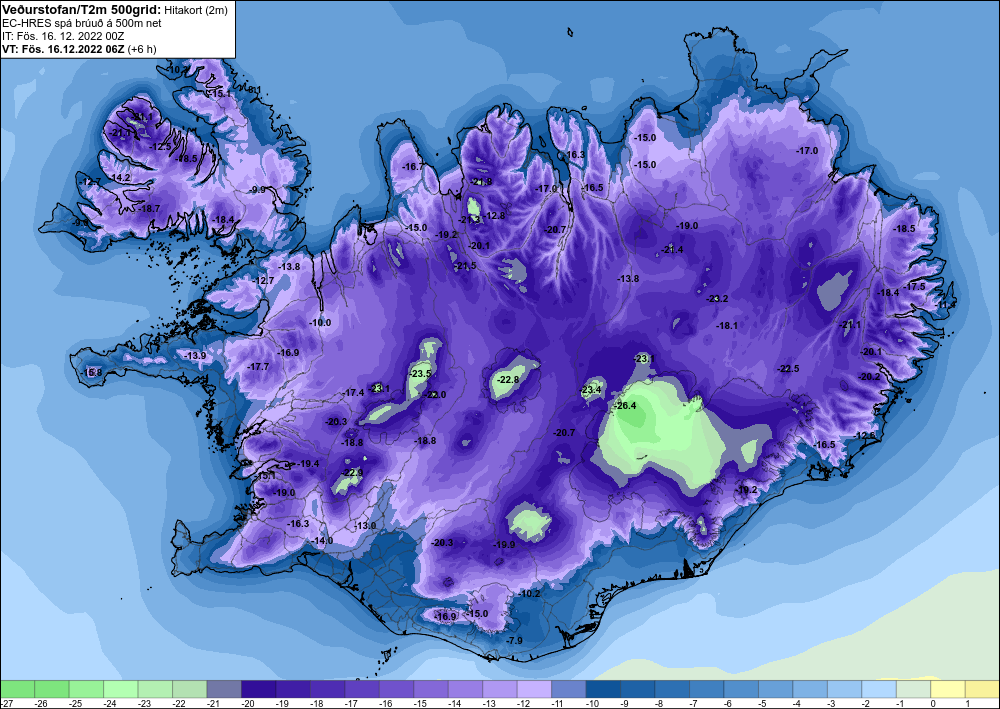Image resolution: width=1000 pixels, height=709 pixels.
Task: Click the -17.7 temperature label
Action: 258,367
